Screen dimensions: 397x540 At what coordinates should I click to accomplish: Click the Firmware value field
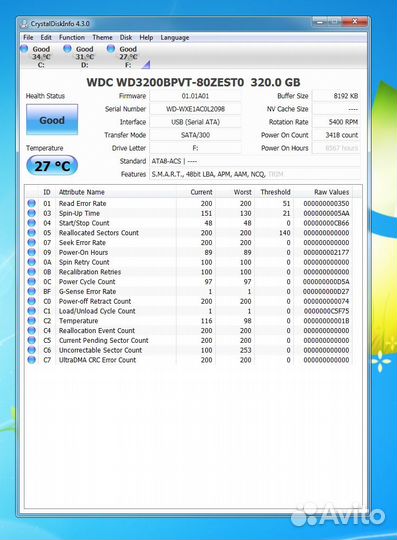pyautogui.click(x=195, y=96)
